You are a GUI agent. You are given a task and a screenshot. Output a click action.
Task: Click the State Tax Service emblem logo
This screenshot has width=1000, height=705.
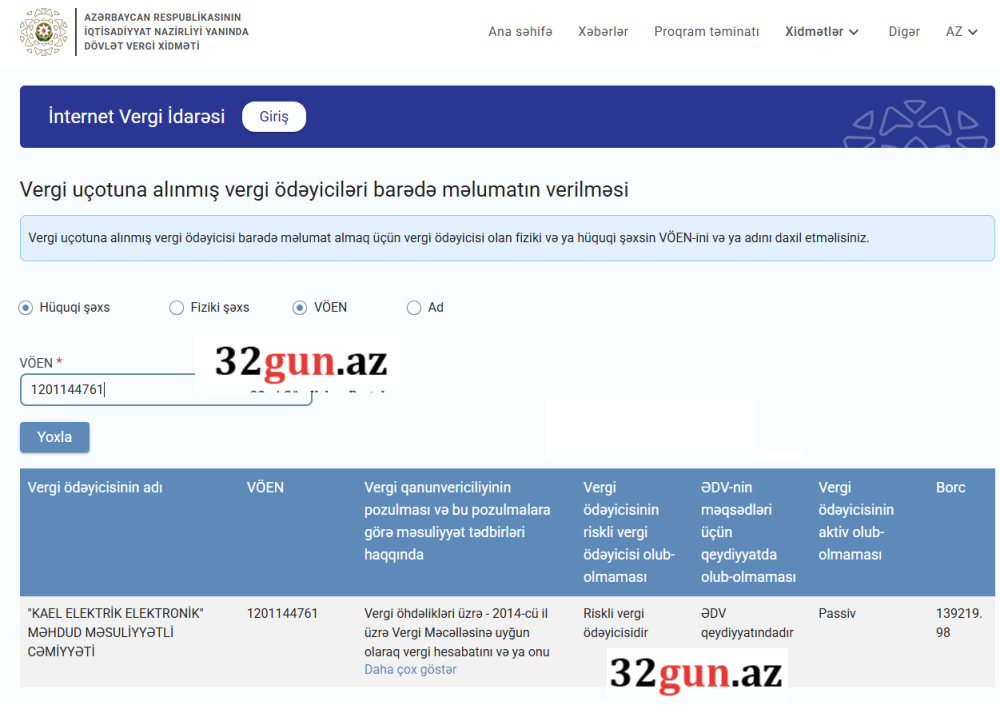pyautogui.click(x=44, y=32)
